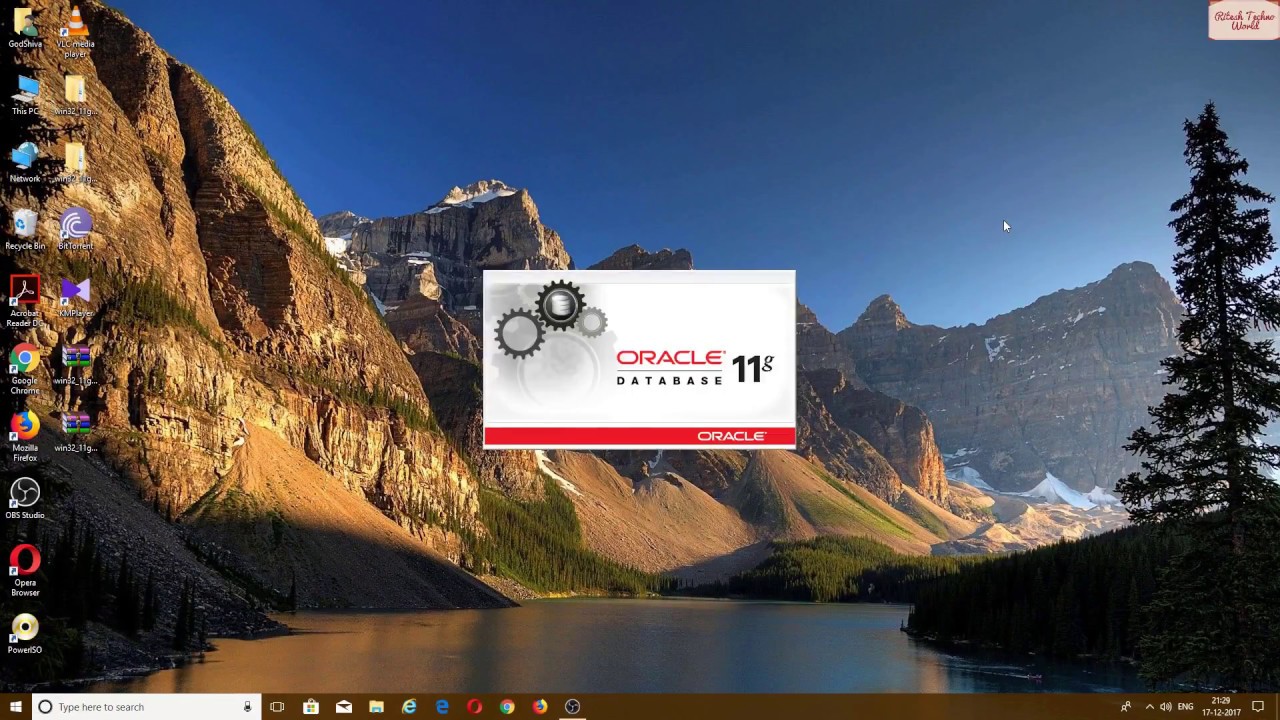Select the win32_11g folder beside Network icon
Viewport: 1280px width, 720px height.
[75, 164]
